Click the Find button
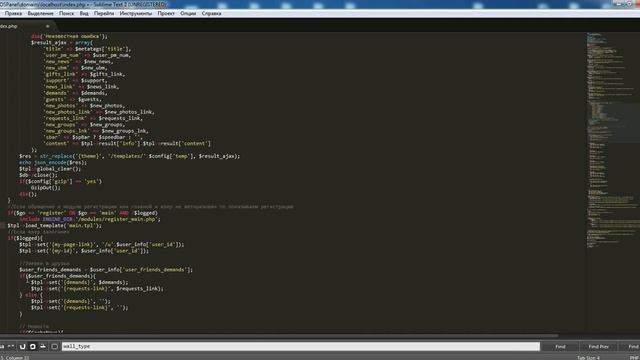The width and height of the screenshot is (640, 360). coord(560,347)
